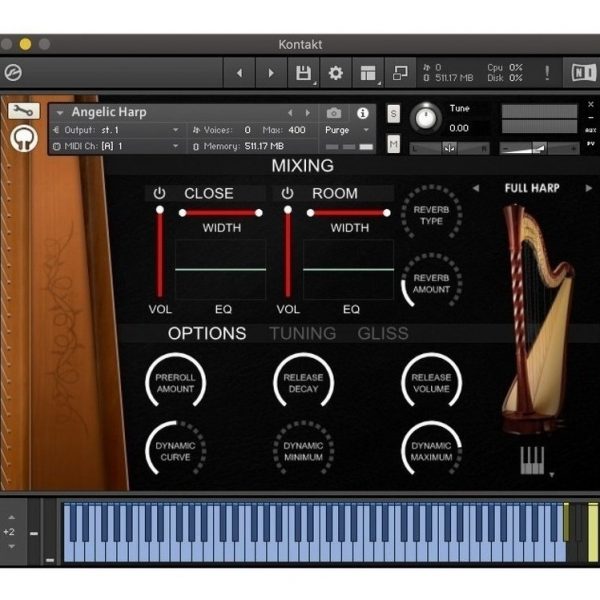Switch to the GLISS tab
Image resolution: width=600 pixels, height=600 pixels.
pos(383,333)
